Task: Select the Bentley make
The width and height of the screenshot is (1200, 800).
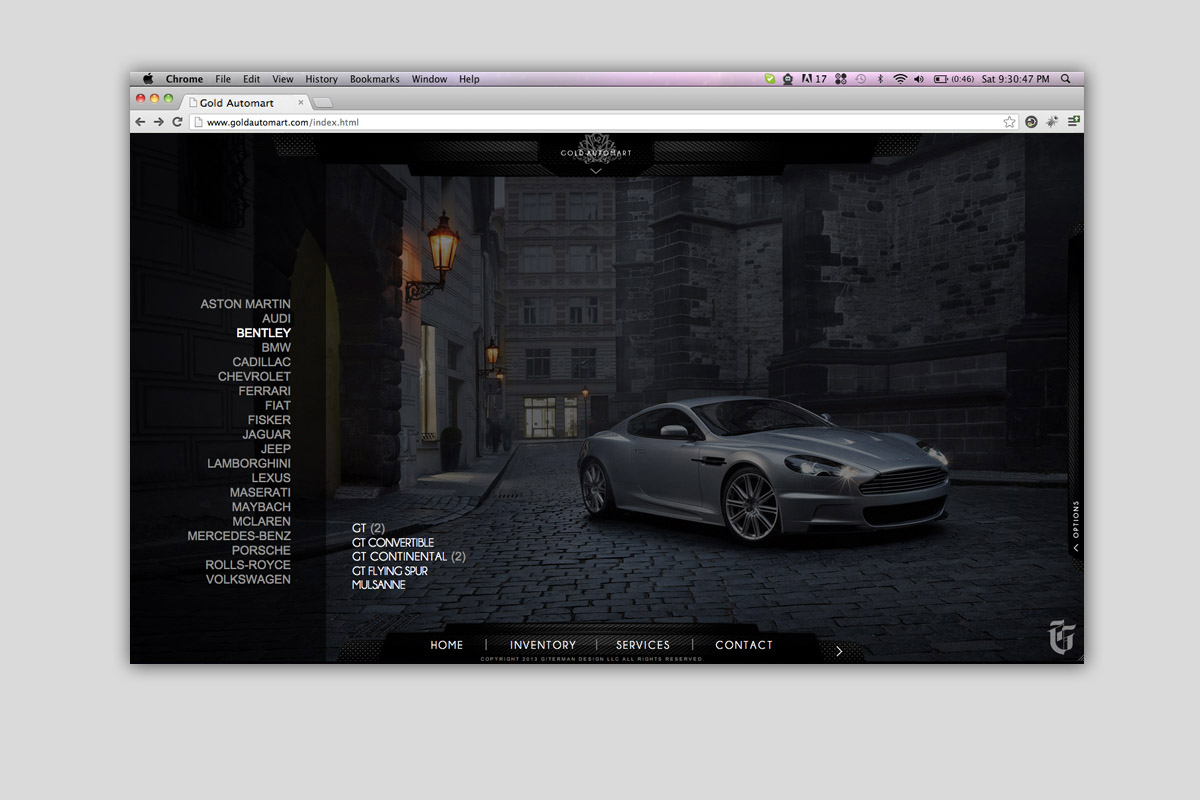Action: pyautogui.click(x=264, y=333)
